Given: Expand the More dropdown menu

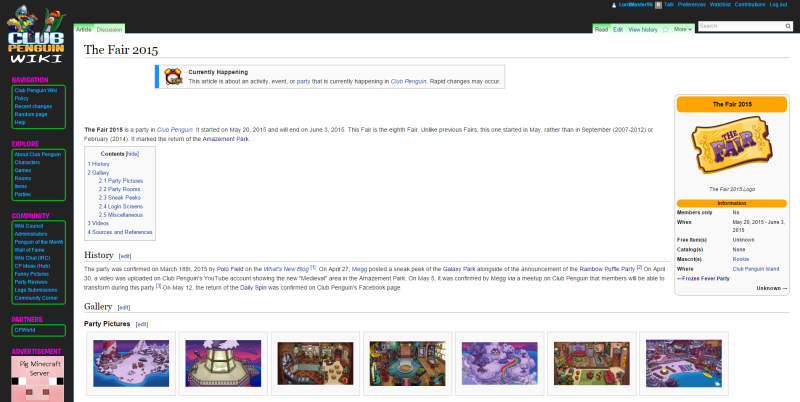Looking at the screenshot, I should click(683, 30).
